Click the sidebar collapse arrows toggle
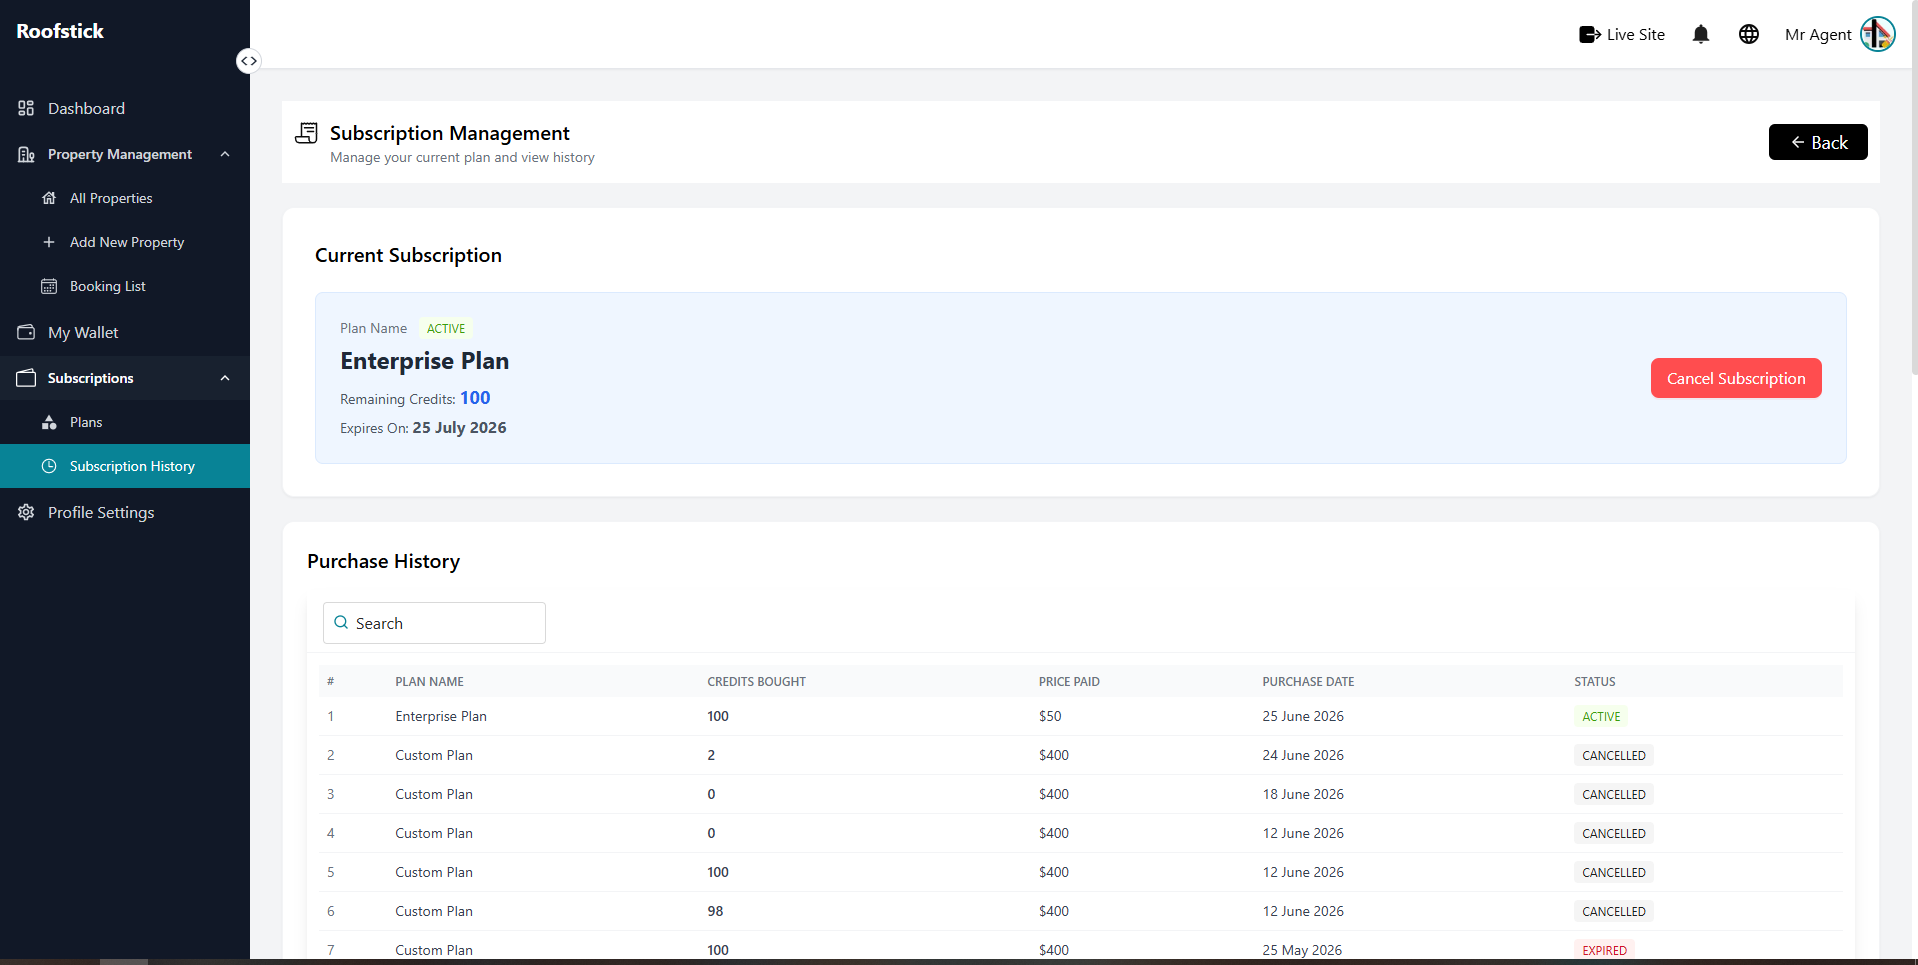Image resolution: width=1918 pixels, height=965 pixels. [248, 61]
